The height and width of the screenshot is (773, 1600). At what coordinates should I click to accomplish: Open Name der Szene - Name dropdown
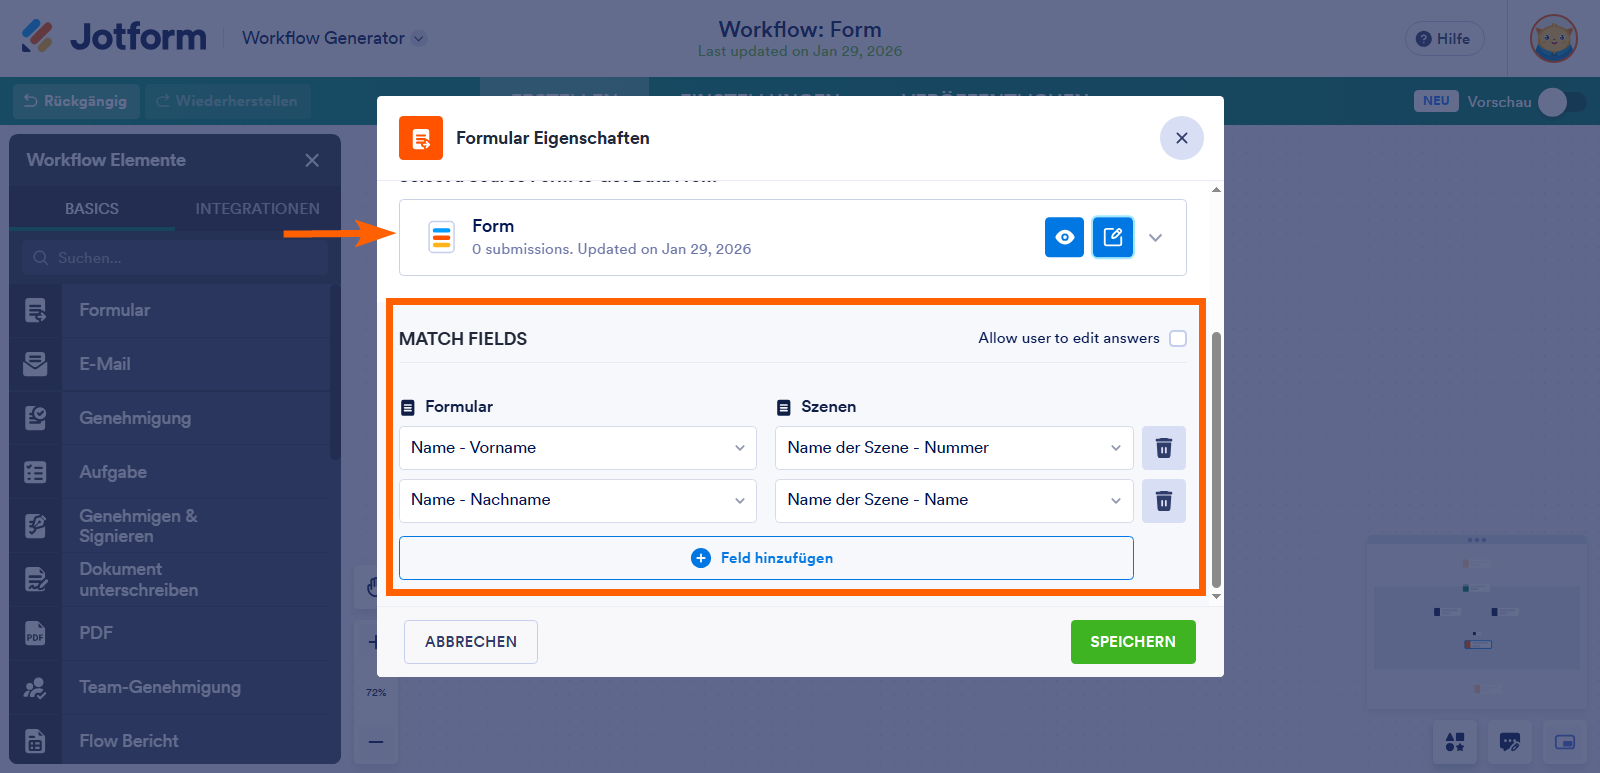(954, 500)
